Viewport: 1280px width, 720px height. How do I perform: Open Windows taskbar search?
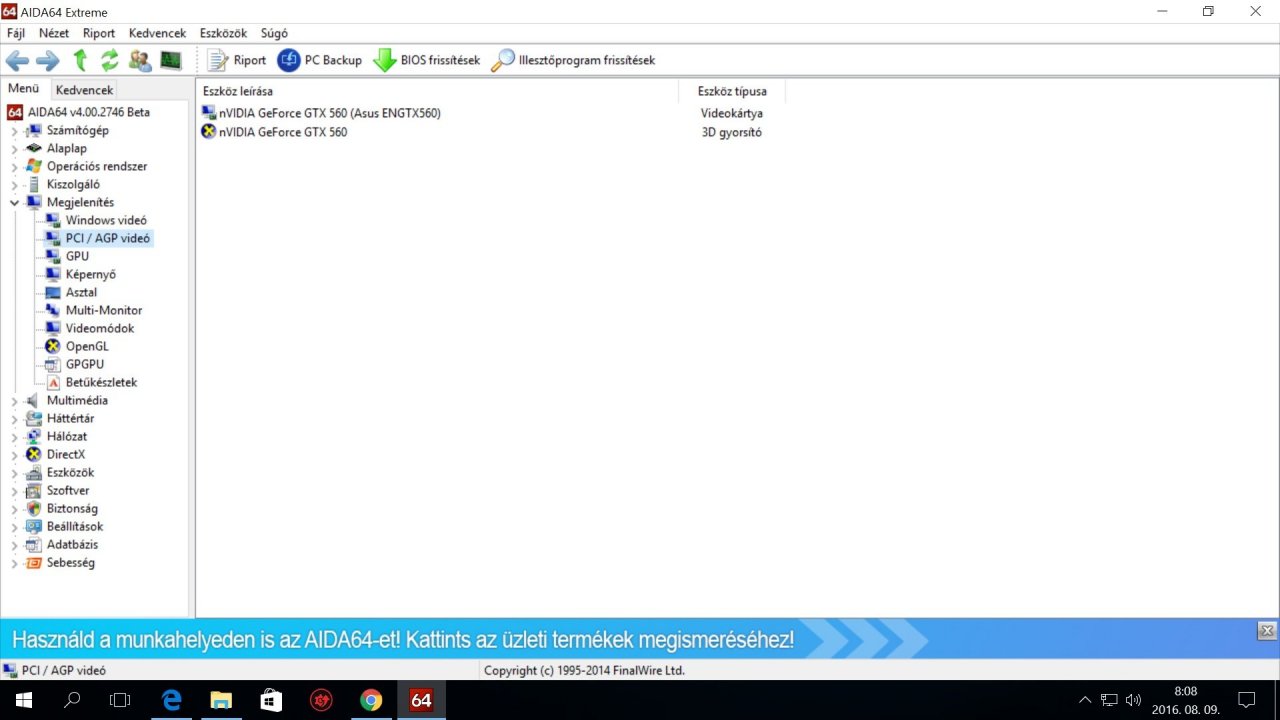(72, 700)
